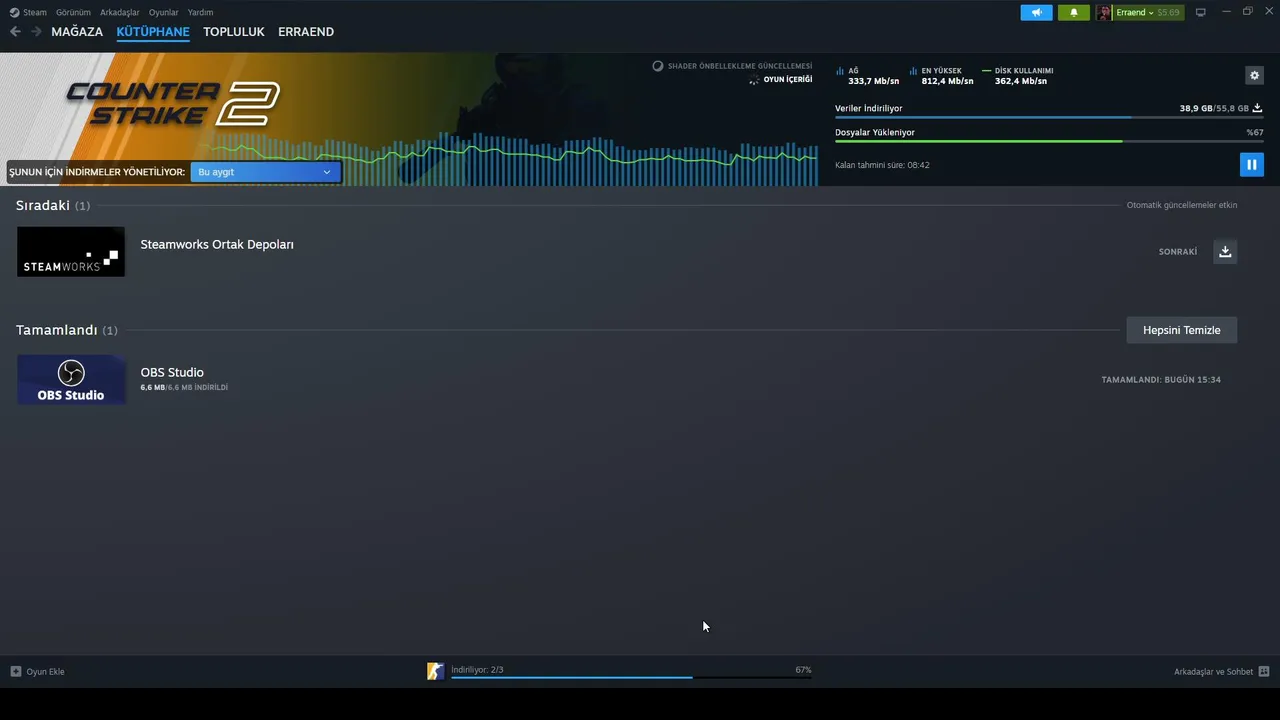Open Arkadaşlar ve Sohbet
The width and height of the screenshot is (1280, 720).
pyautogui.click(x=1213, y=672)
